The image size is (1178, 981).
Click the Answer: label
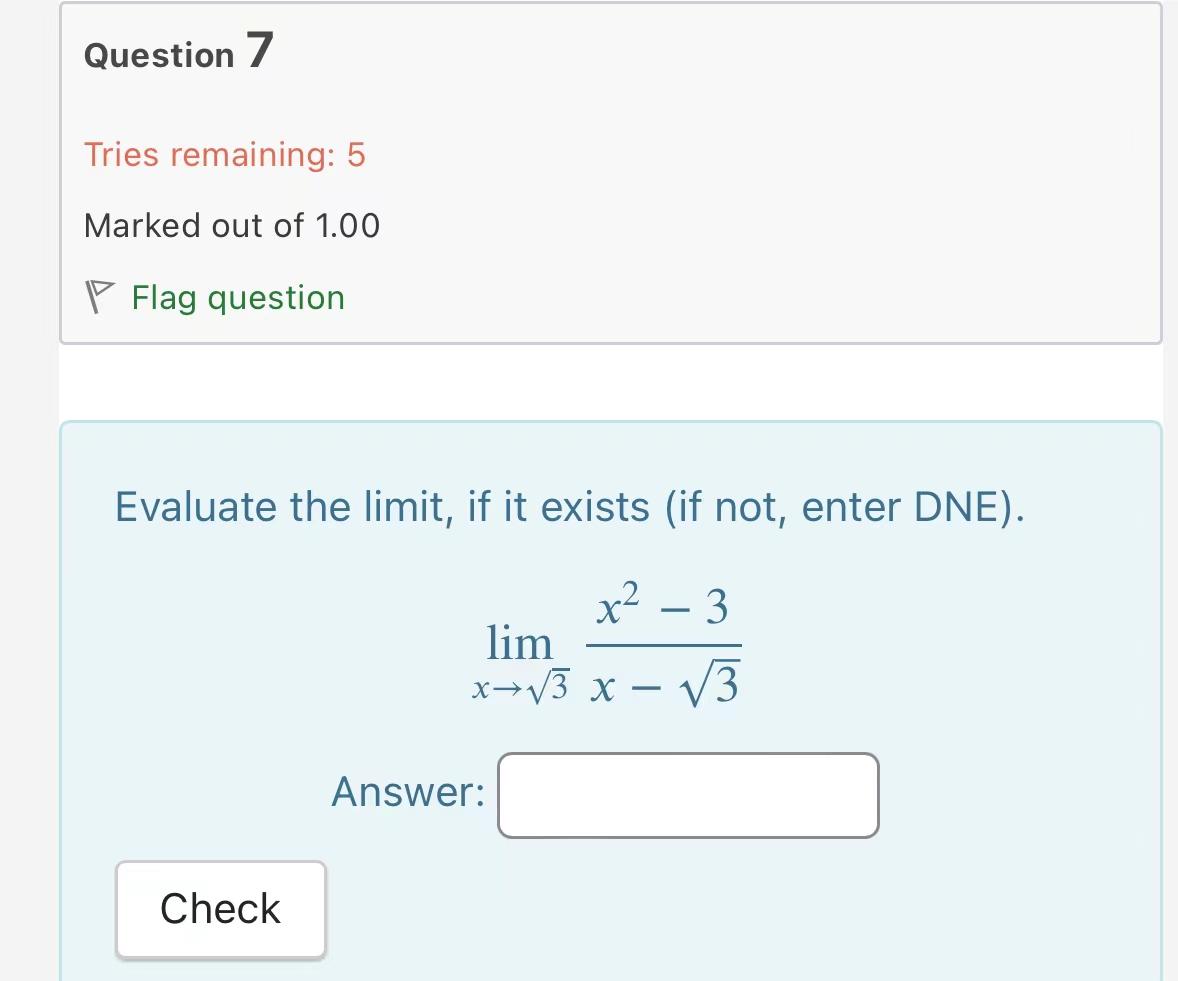coord(405,792)
